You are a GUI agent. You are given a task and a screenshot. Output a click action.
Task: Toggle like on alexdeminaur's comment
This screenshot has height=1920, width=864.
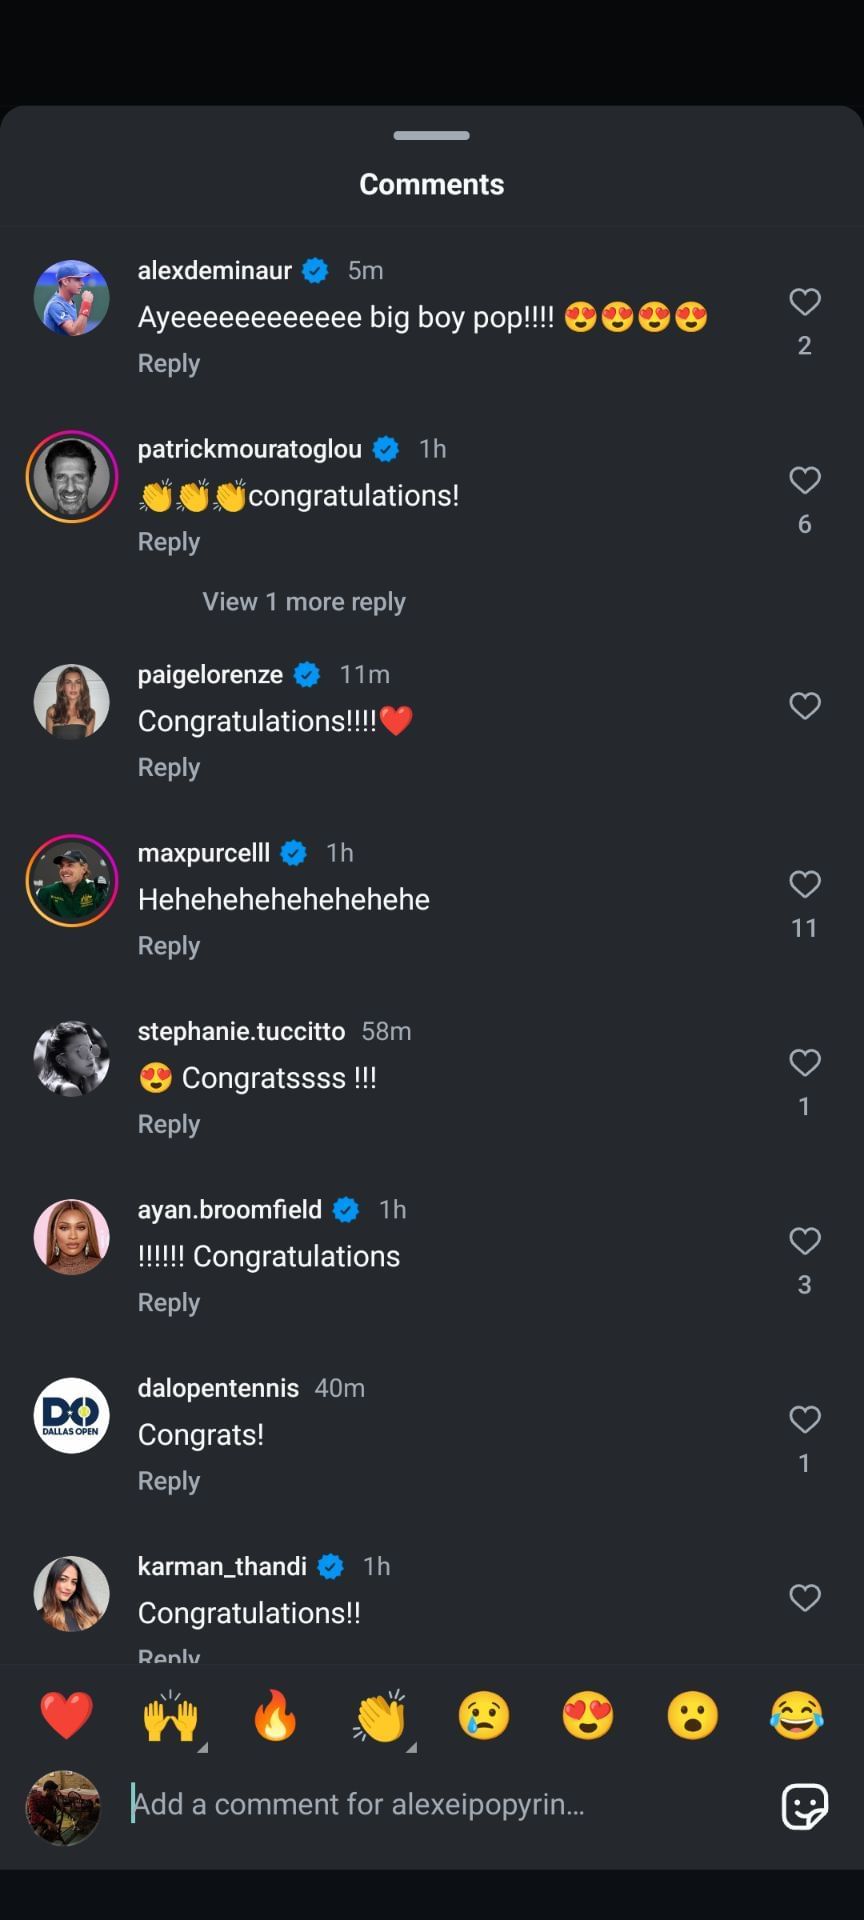pos(805,302)
